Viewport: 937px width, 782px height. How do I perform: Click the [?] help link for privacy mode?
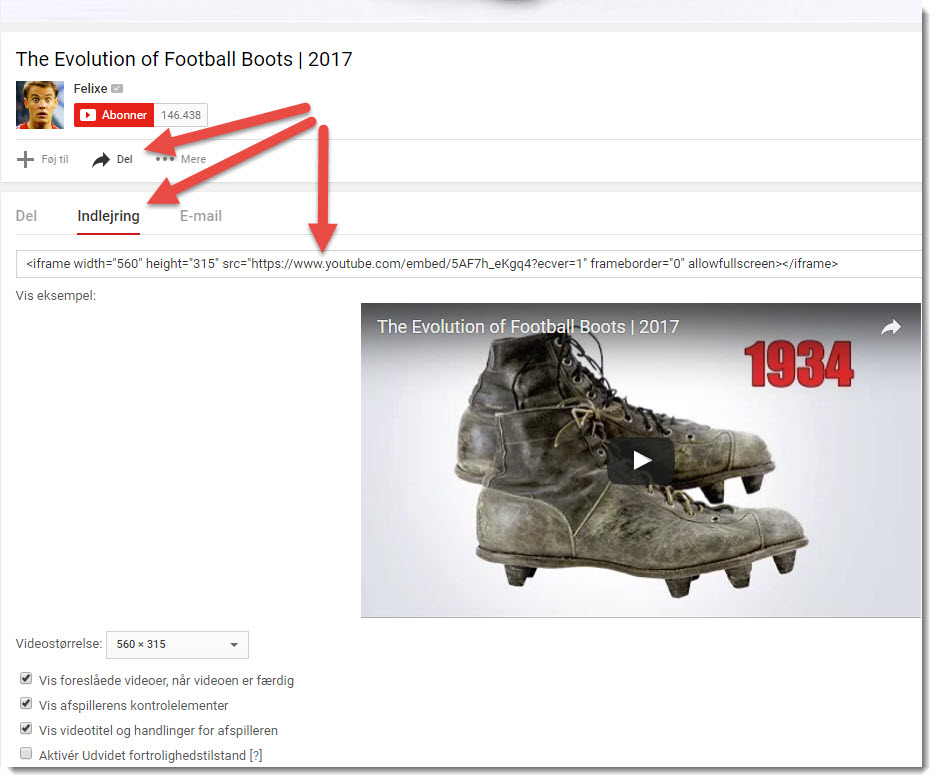point(256,755)
